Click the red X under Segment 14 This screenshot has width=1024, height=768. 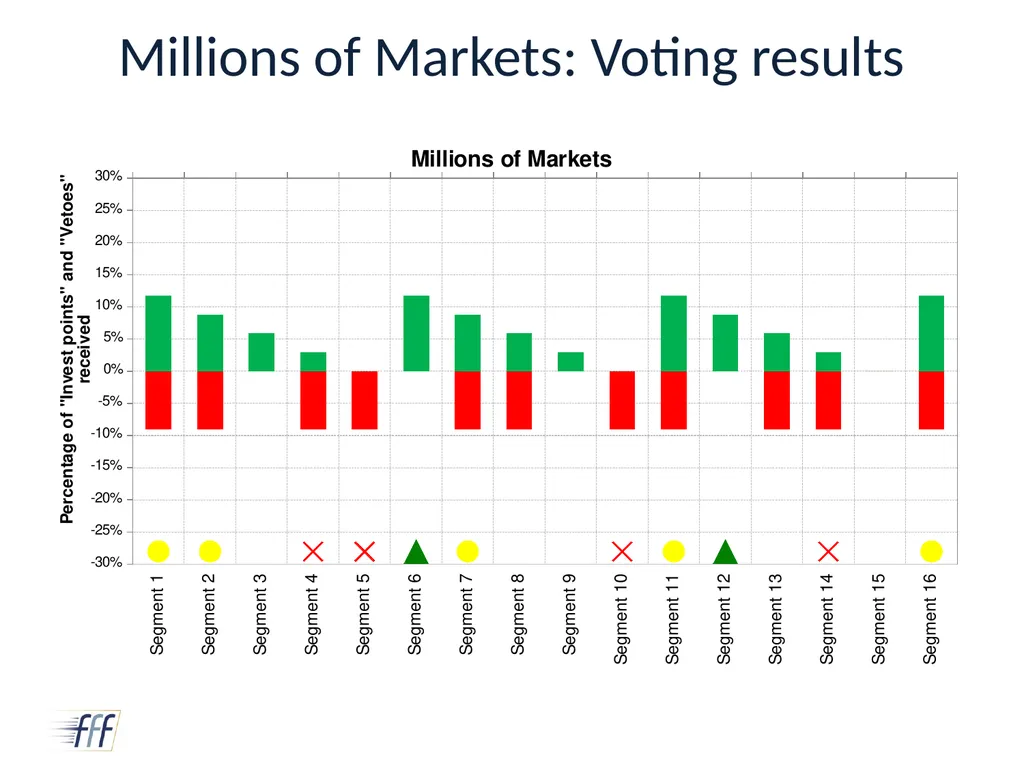[x=828, y=552]
